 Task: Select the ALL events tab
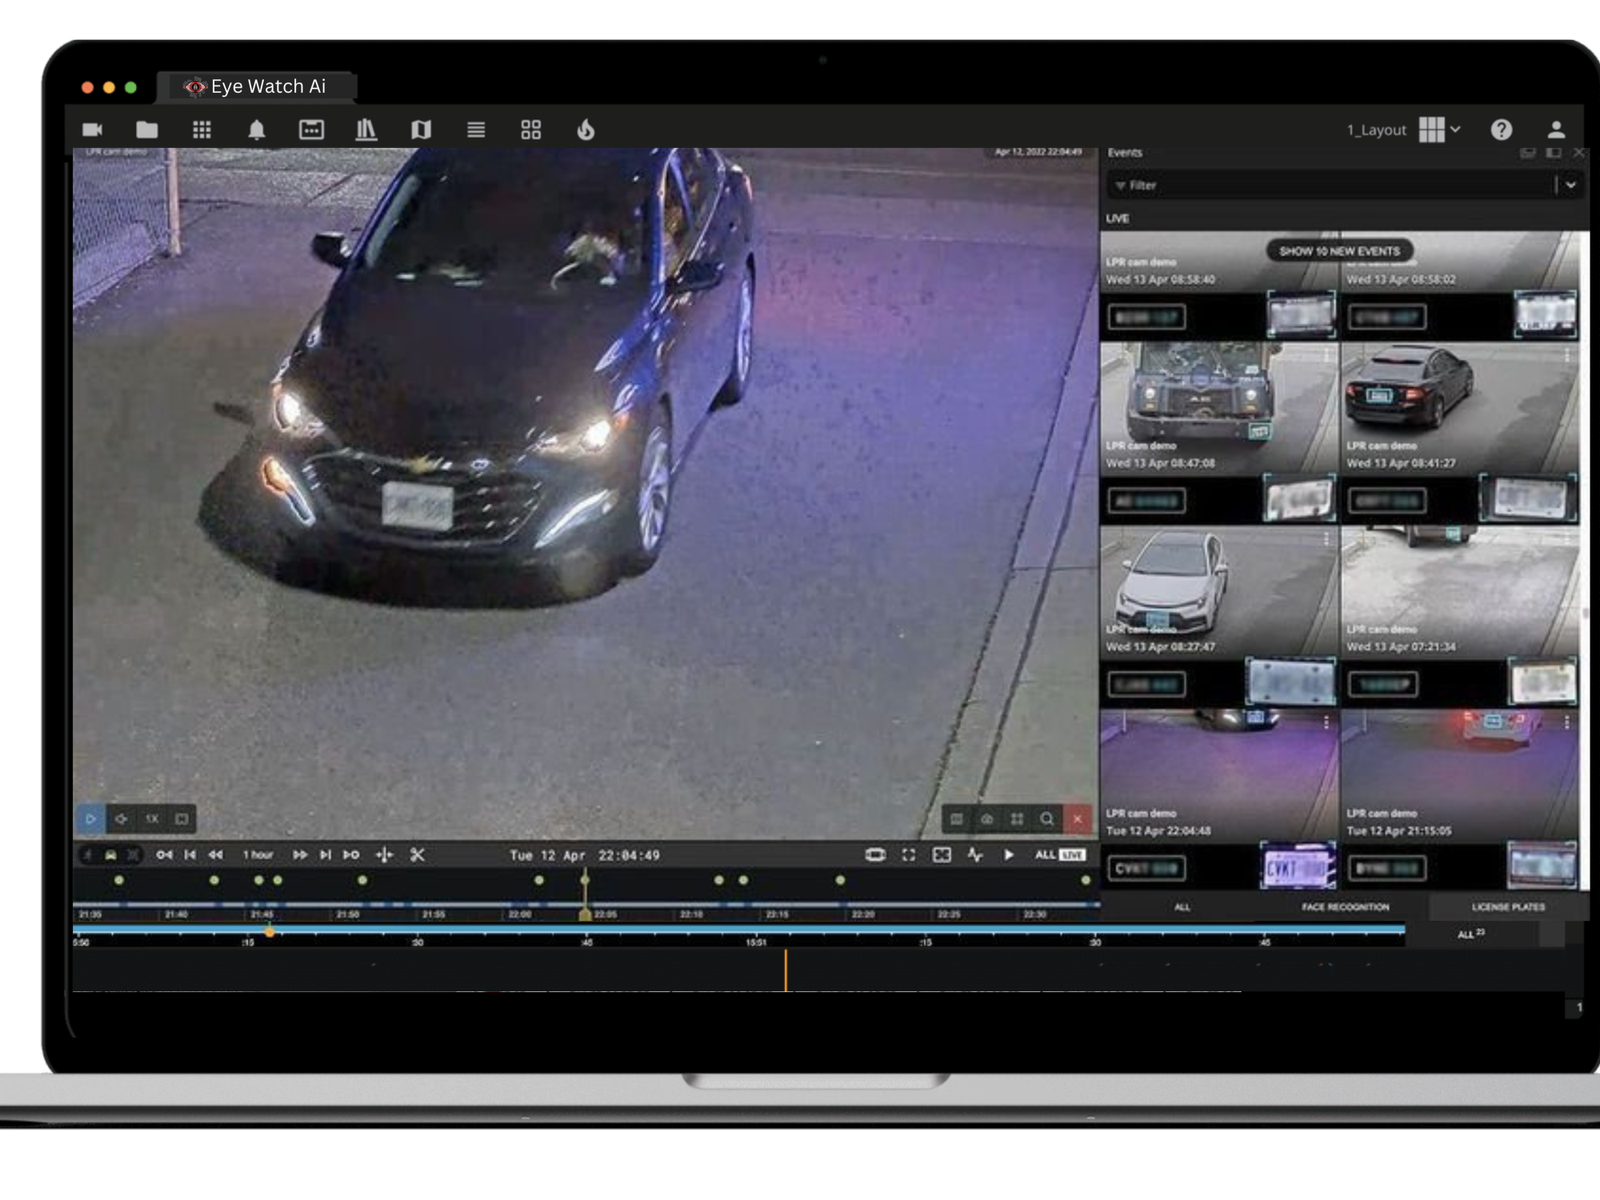[1182, 907]
